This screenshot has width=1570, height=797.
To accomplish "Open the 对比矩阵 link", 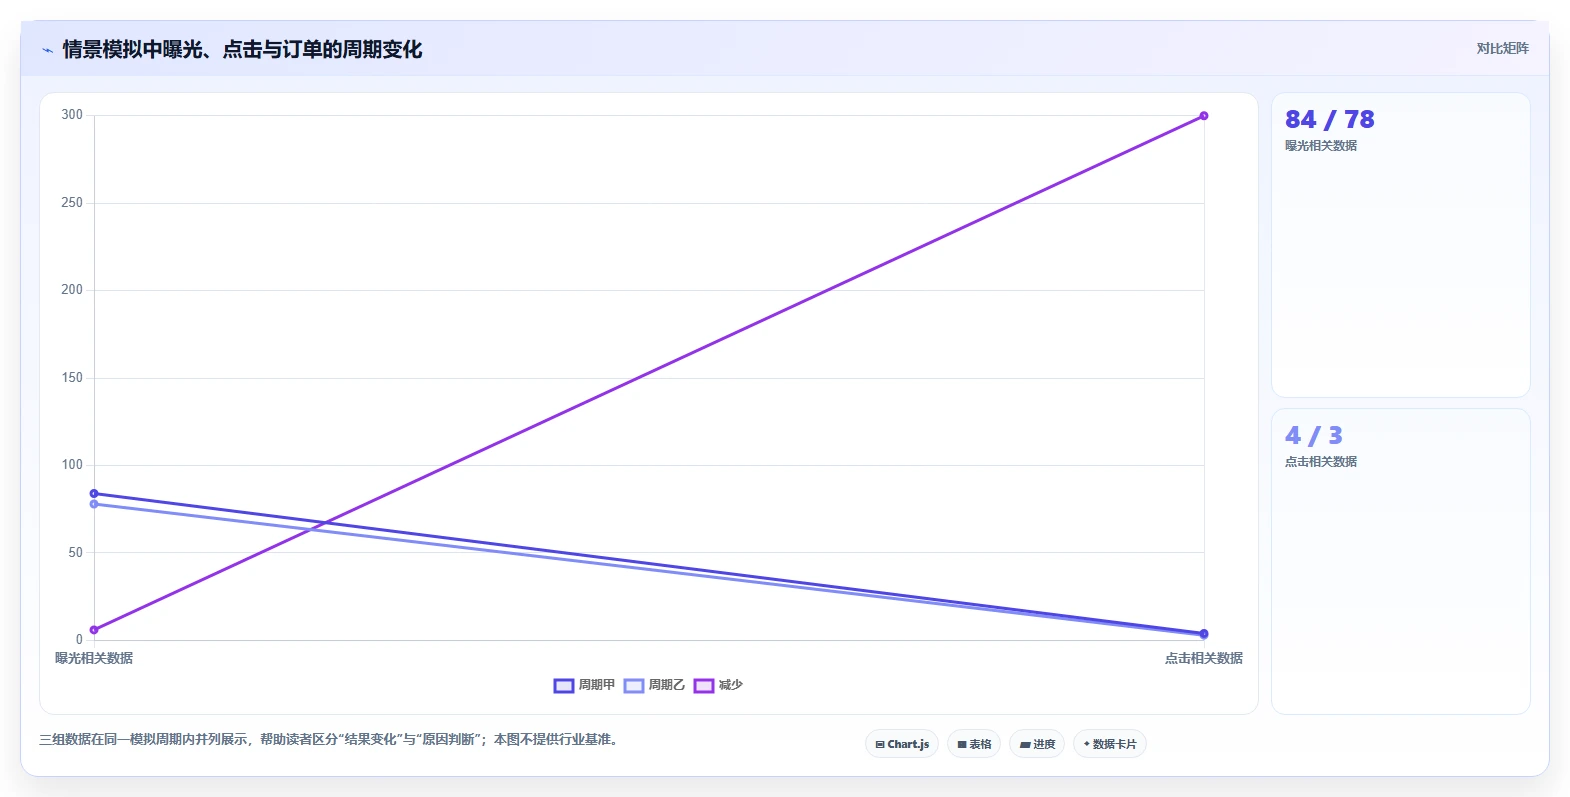I will [x=1502, y=48].
